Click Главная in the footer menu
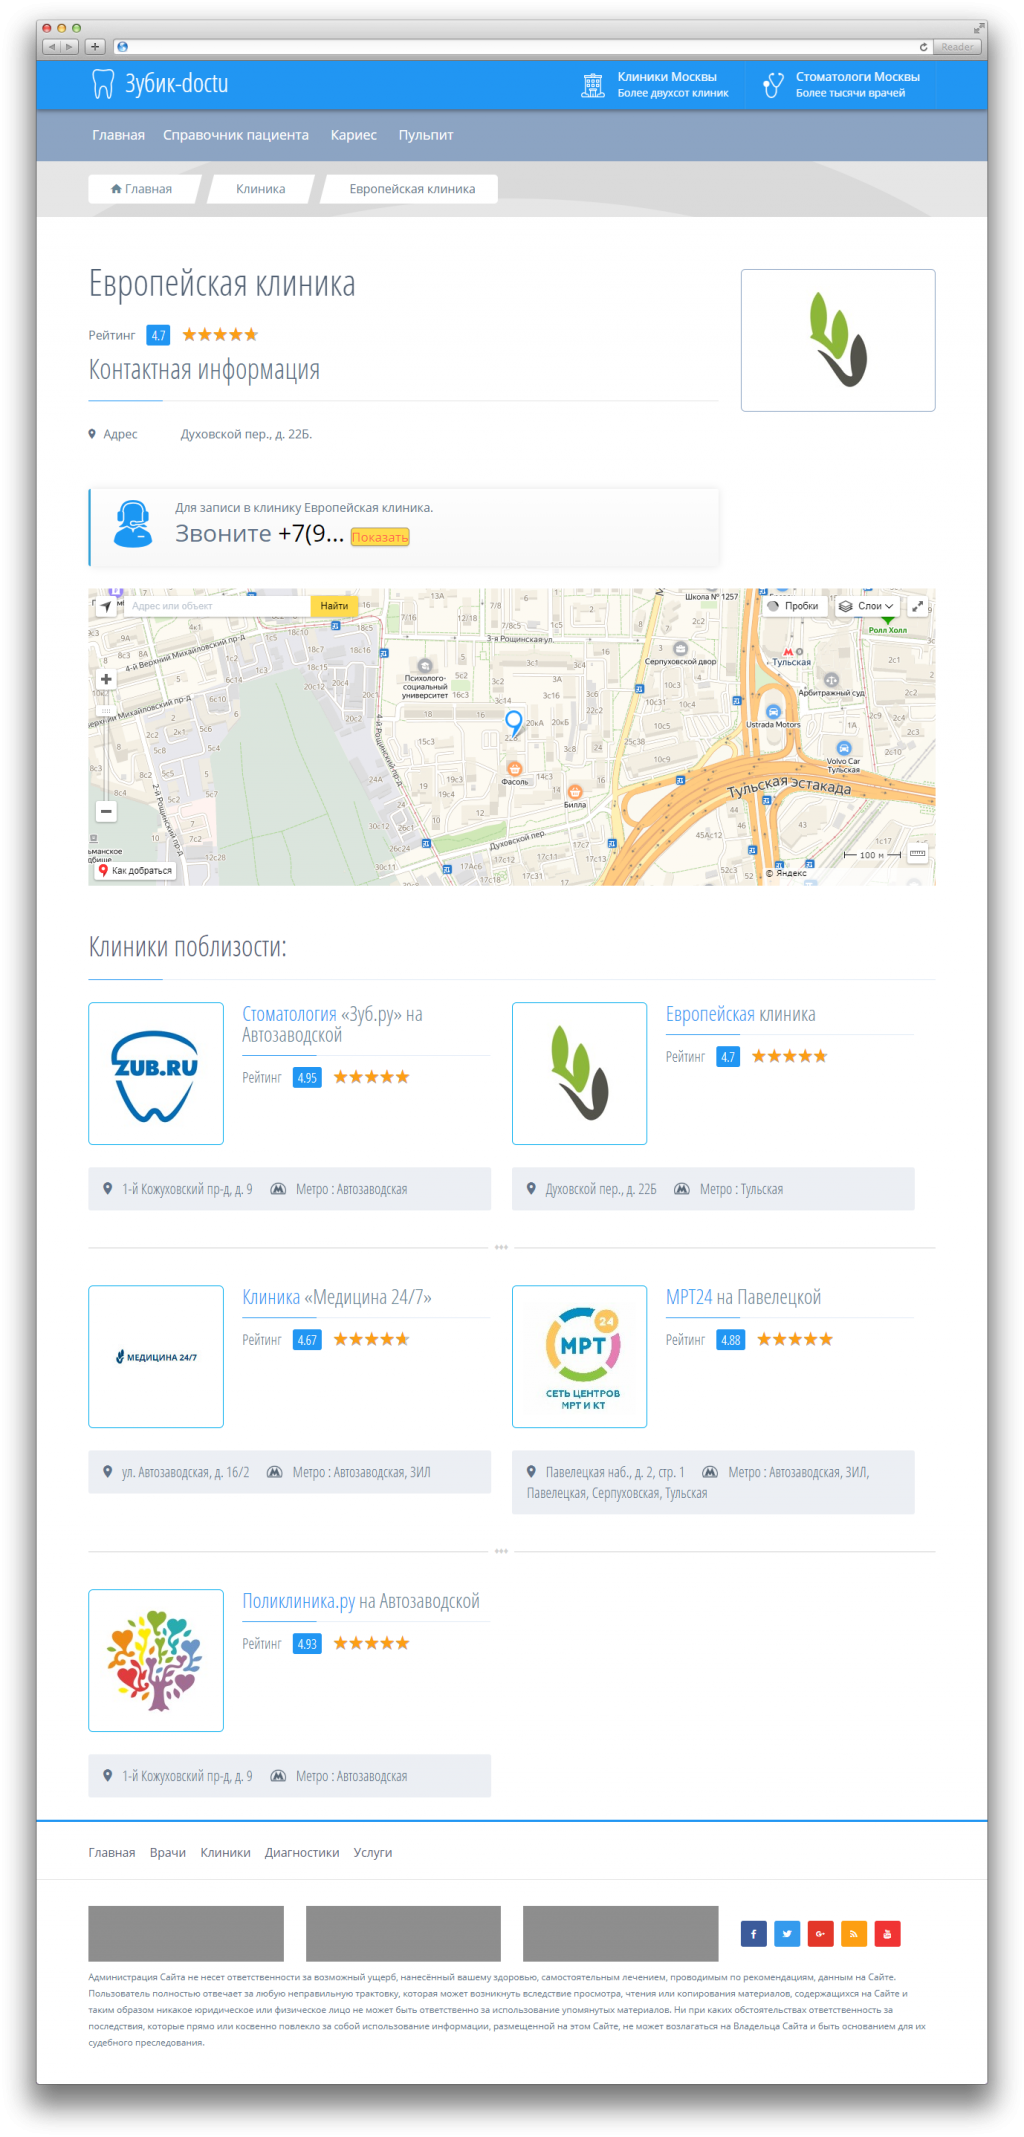The width and height of the screenshot is (1024, 2137). 112,1853
